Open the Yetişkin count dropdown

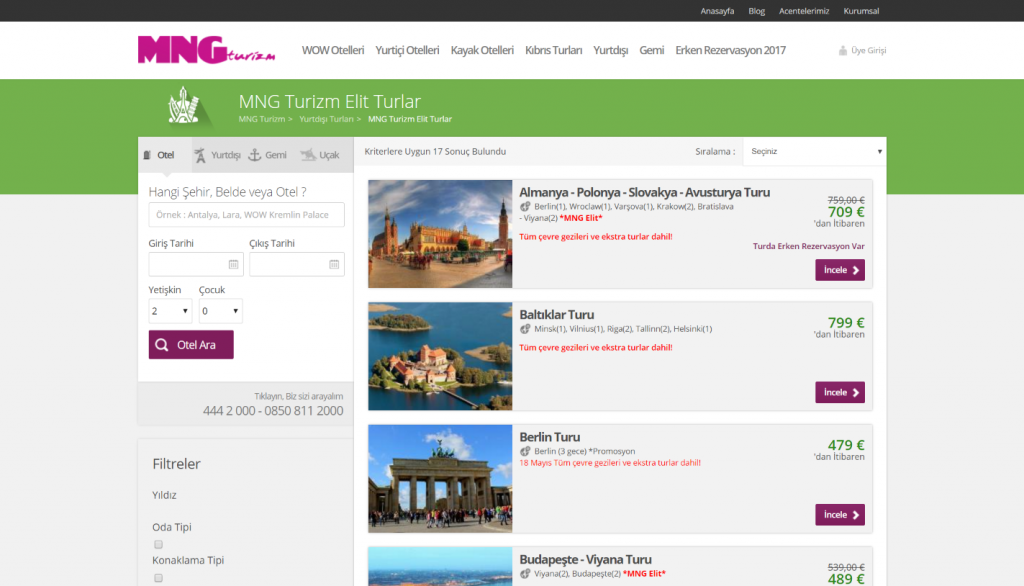pos(170,311)
